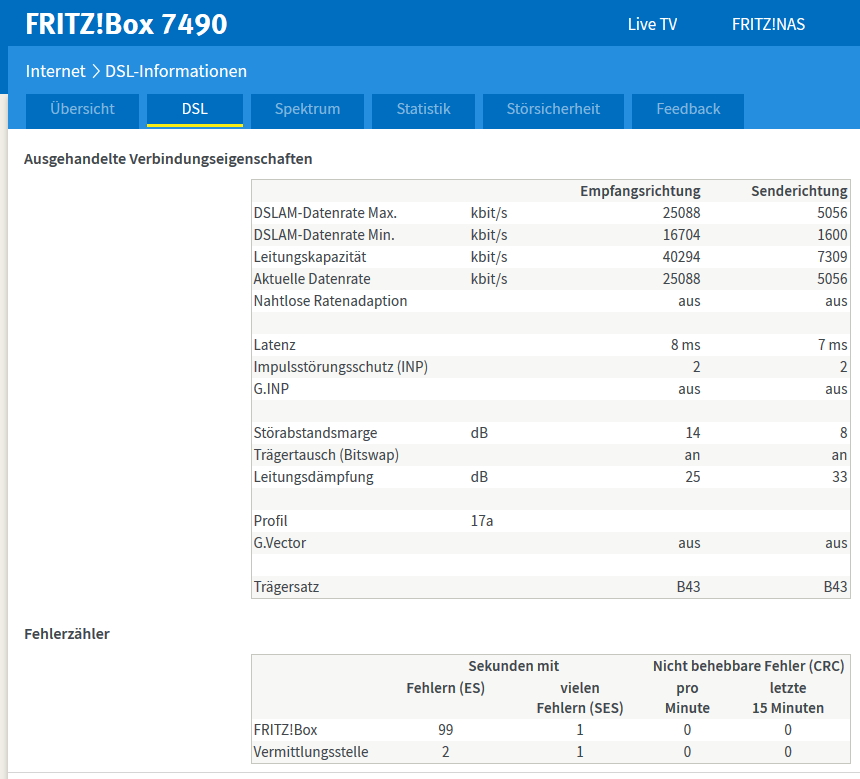Select the DSLAM-Datenrate Min. row label
The image size is (860, 779).
pyautogui.click(x=324, y=235)
